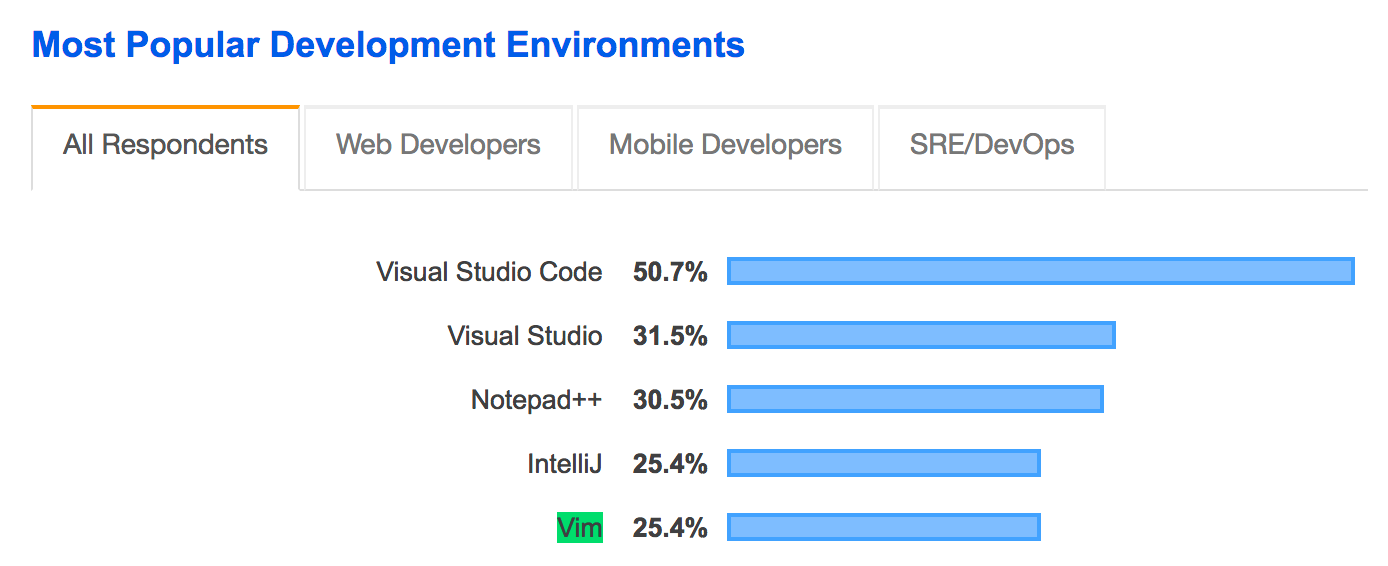
Task: Click the Visual Studio Code bar
Action: (1041, 271)
